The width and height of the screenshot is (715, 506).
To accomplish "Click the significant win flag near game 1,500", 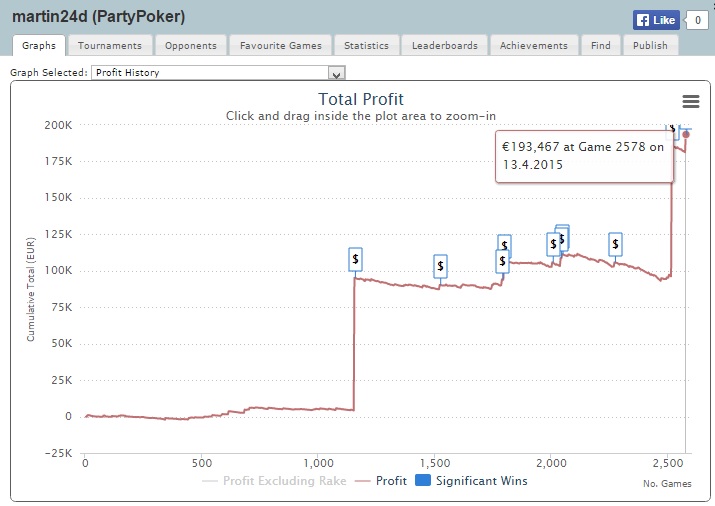I will tap(440, 266).
